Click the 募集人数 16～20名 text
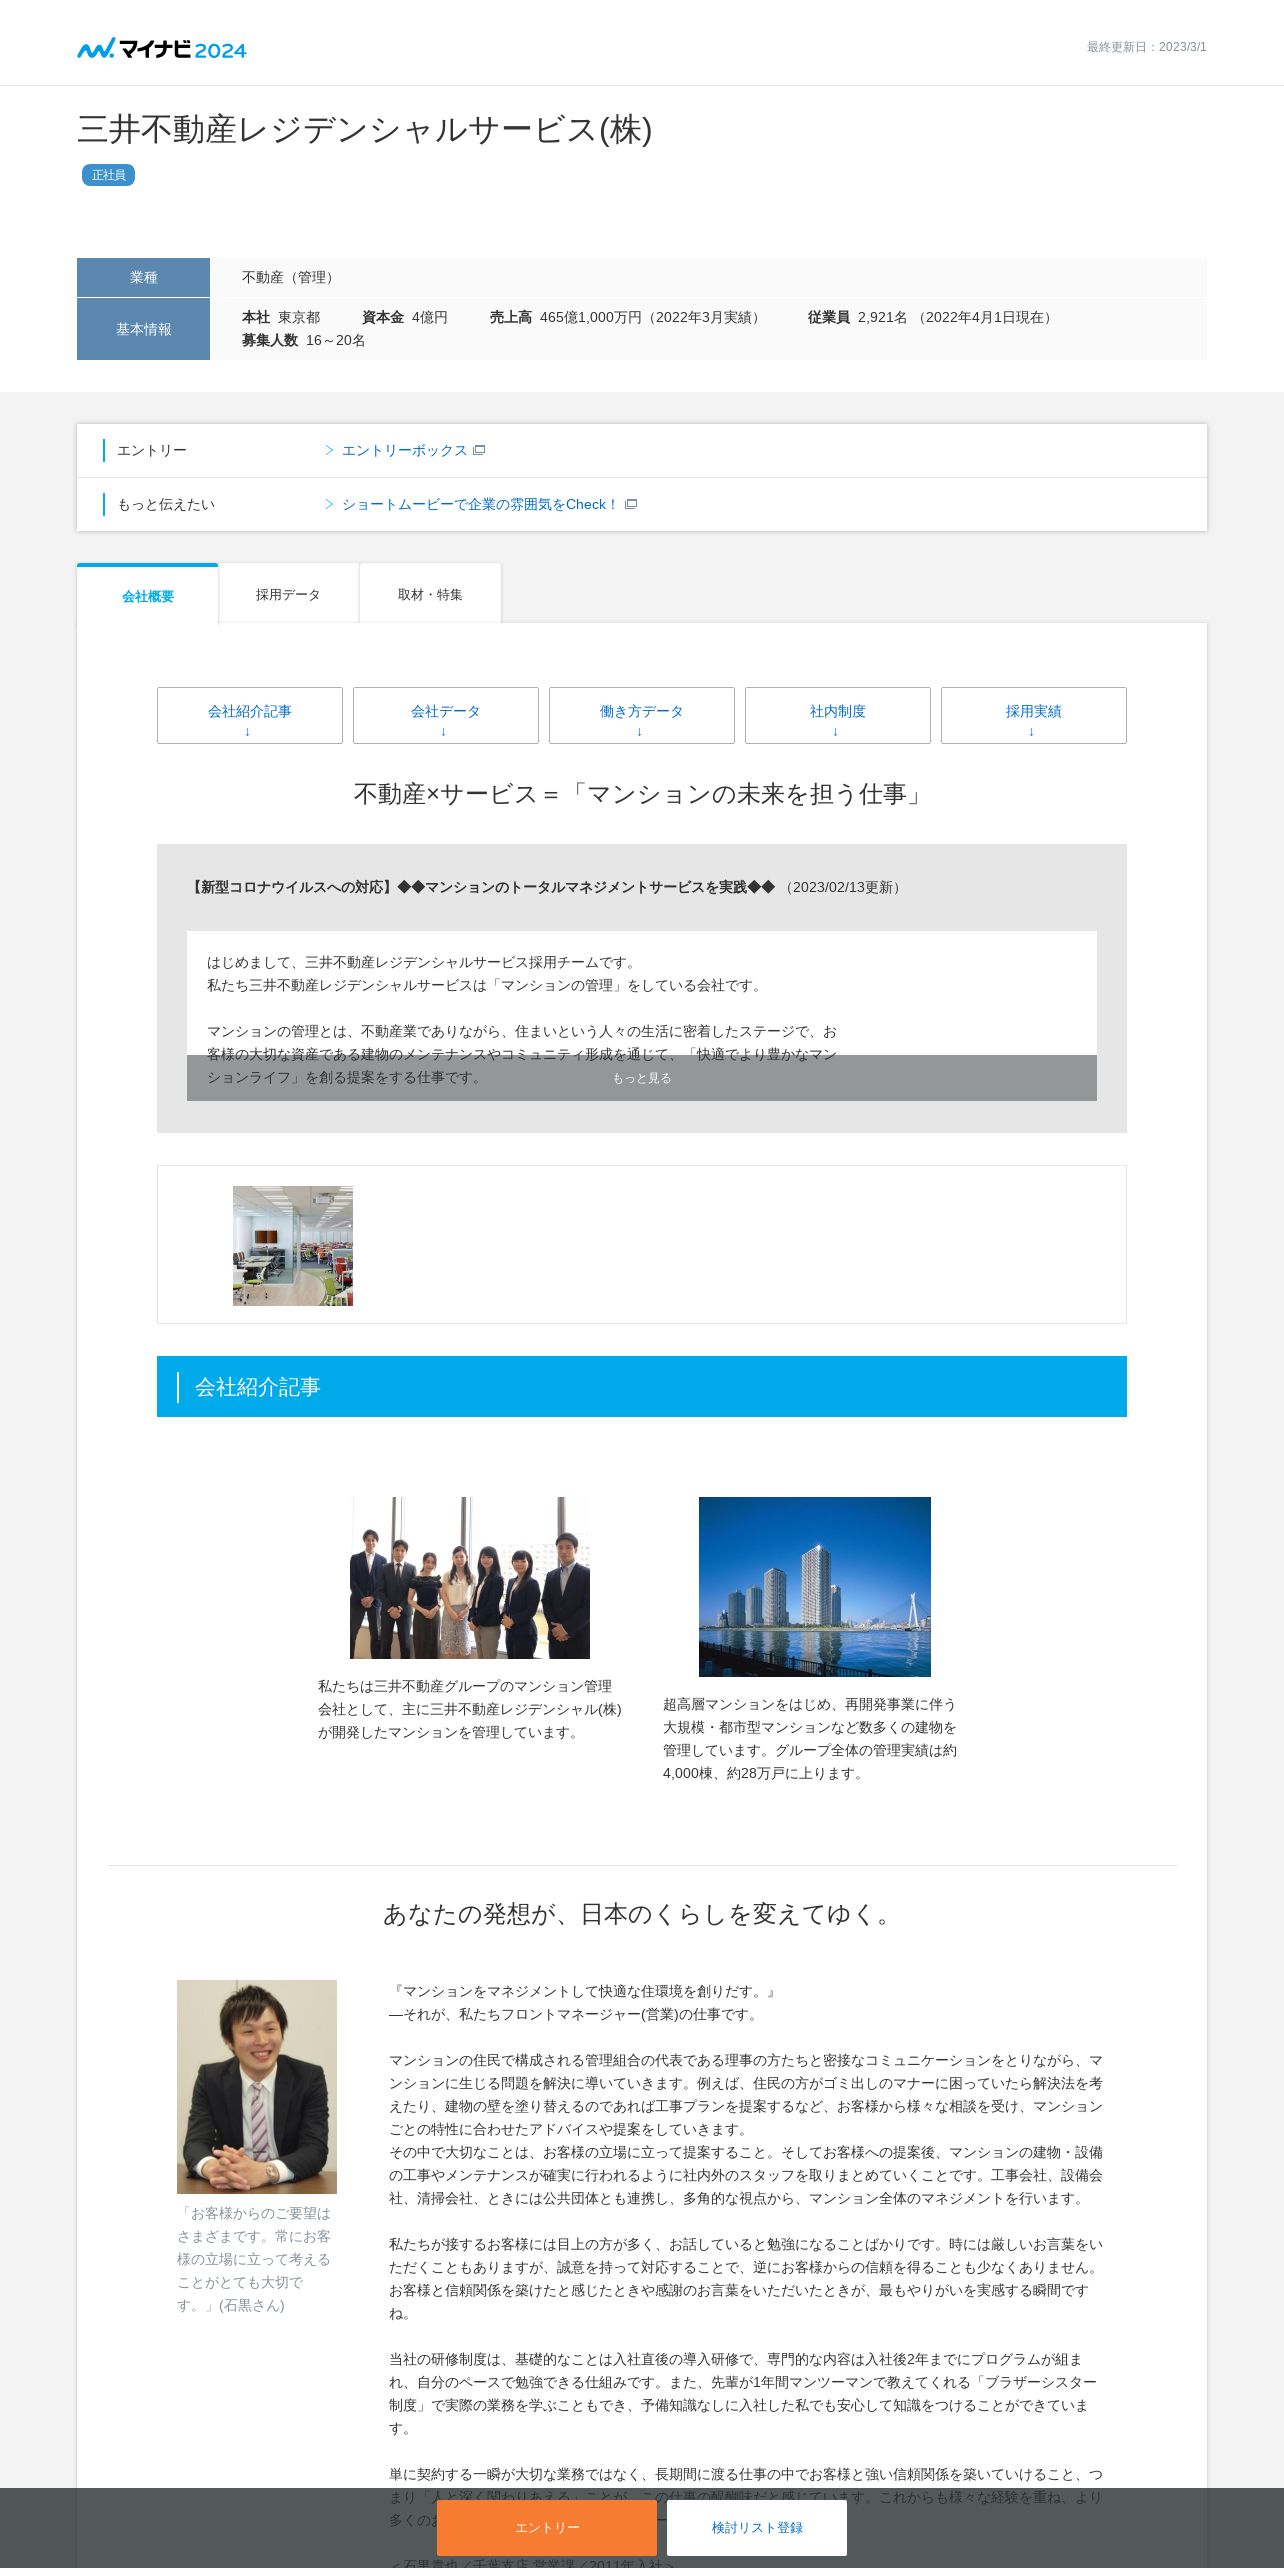1284x2568 pixels. (x=304, y=340)
